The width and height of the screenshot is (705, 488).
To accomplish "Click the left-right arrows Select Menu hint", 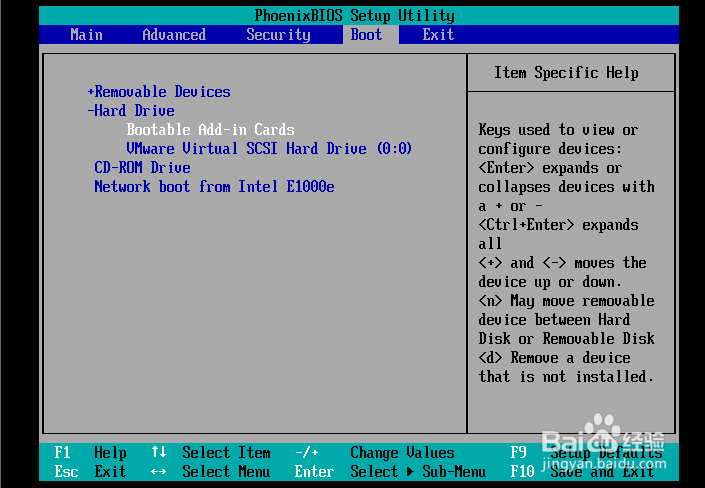I will click(x=211, y=471).
